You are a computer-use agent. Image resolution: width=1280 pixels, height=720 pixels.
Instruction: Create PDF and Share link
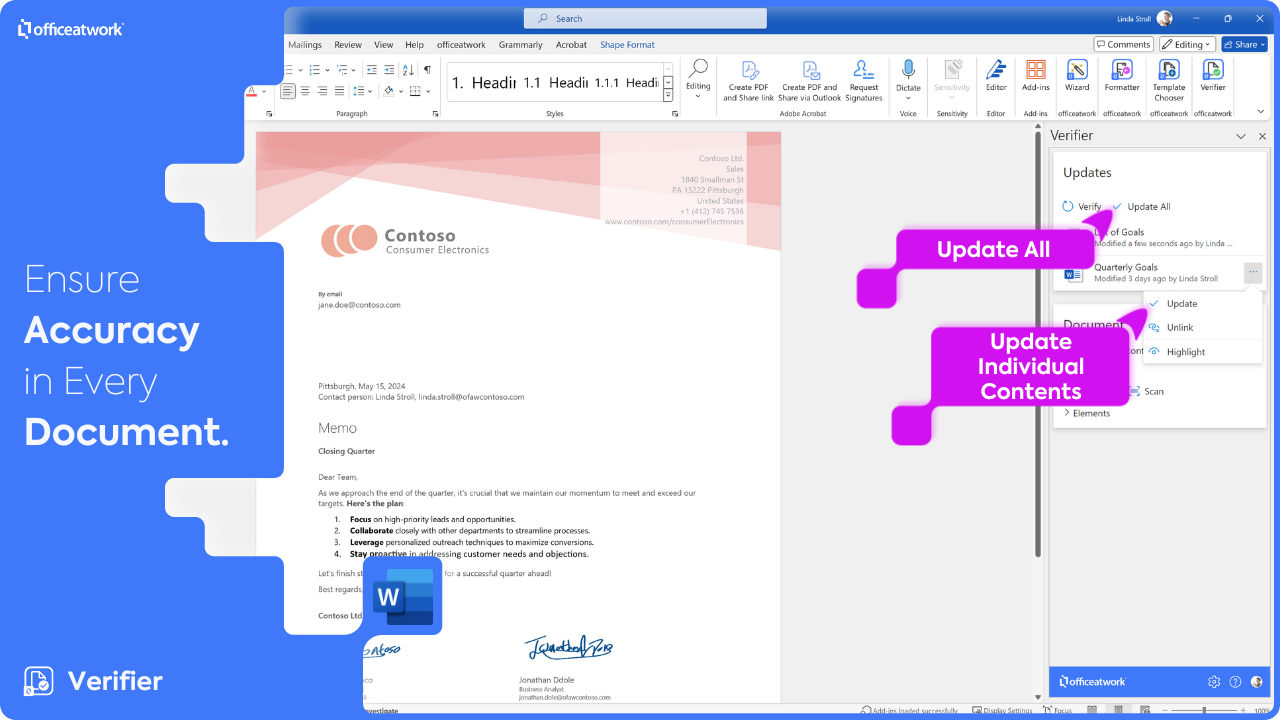pyautogui.click(x=749, y=80)
